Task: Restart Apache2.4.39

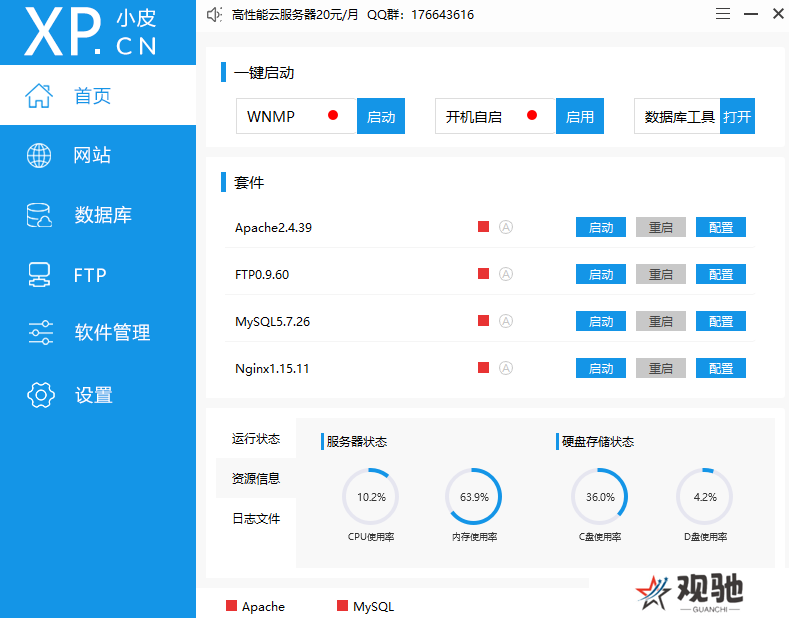Action: 661,227
